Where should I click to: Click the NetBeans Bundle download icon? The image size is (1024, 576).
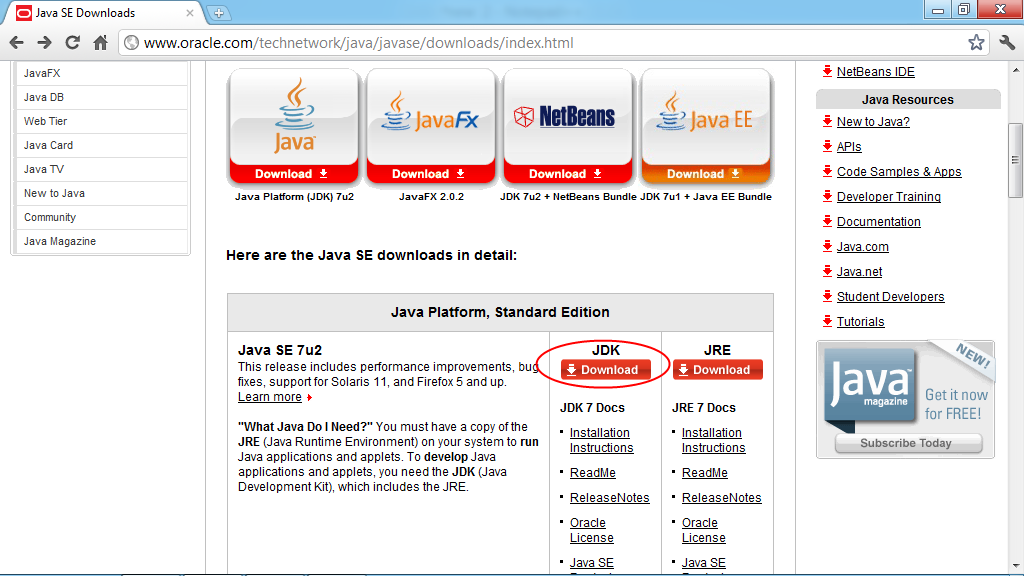(x=568, y=126)
